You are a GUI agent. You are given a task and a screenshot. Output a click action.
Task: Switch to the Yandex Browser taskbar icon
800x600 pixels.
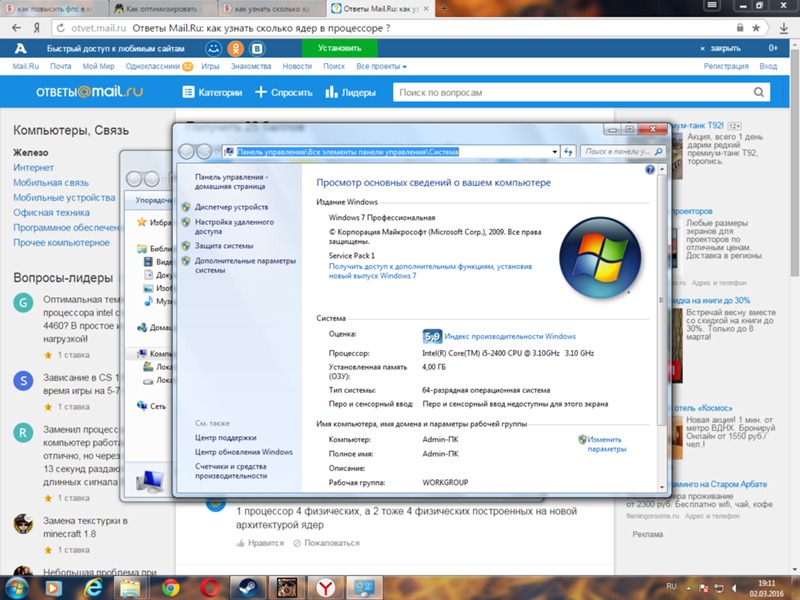point(326,588)
